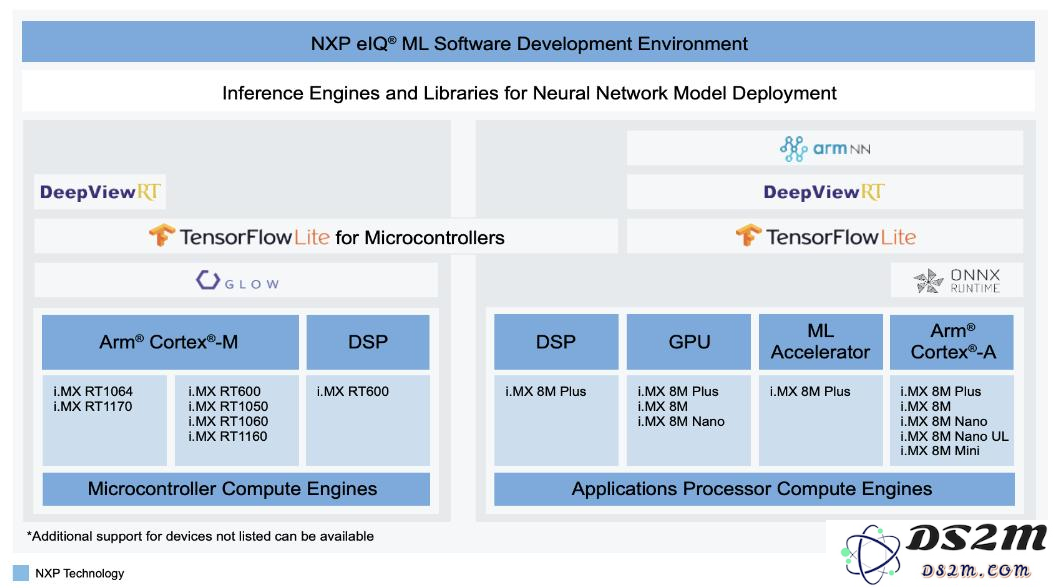1064x588 pixels.
Task: Click the plain "i.MX 8M" entry under GPU
Action: pyautogui.click(x=662, y=406)
